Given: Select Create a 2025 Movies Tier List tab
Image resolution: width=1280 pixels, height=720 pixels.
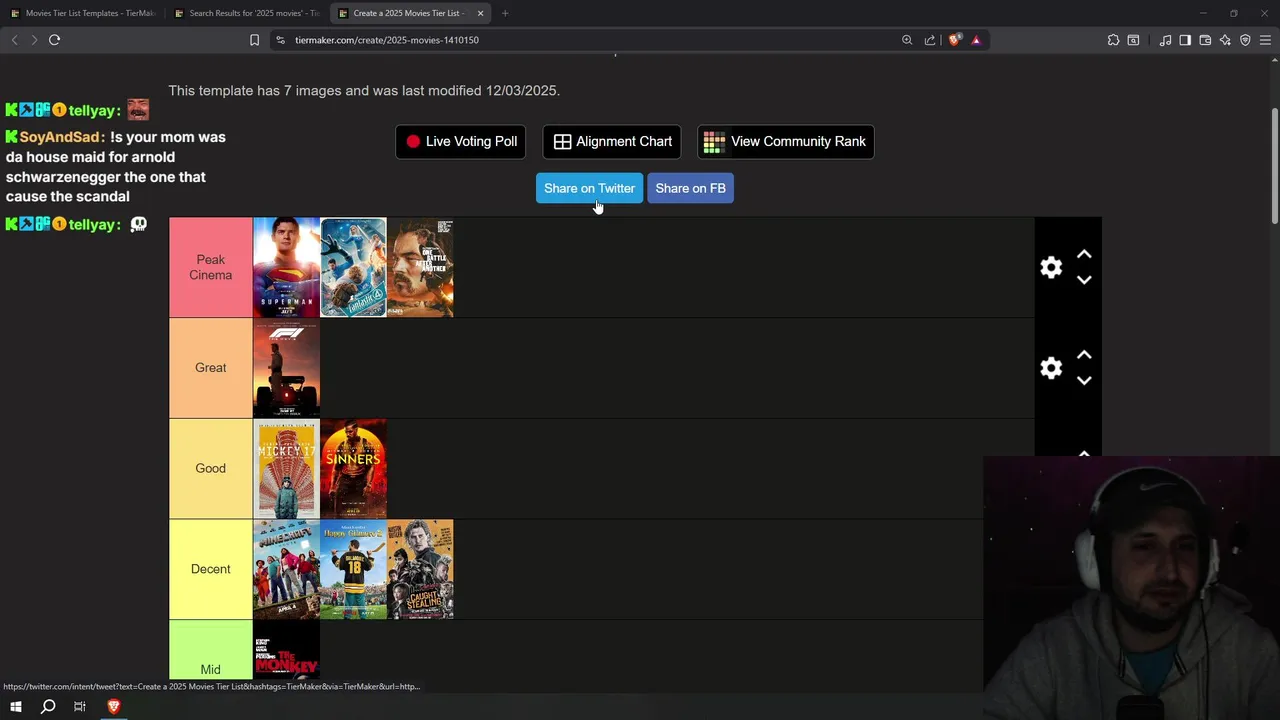Looking at the screenshot, I should coord(409,13).
